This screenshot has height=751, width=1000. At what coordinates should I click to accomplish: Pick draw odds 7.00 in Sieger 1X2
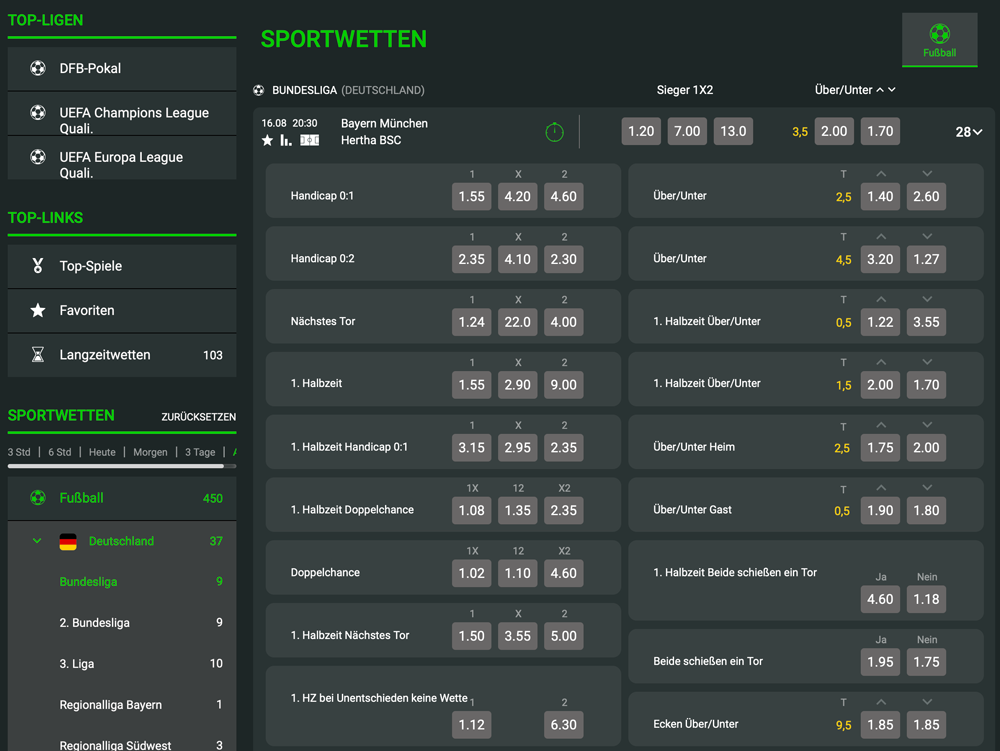687,131
